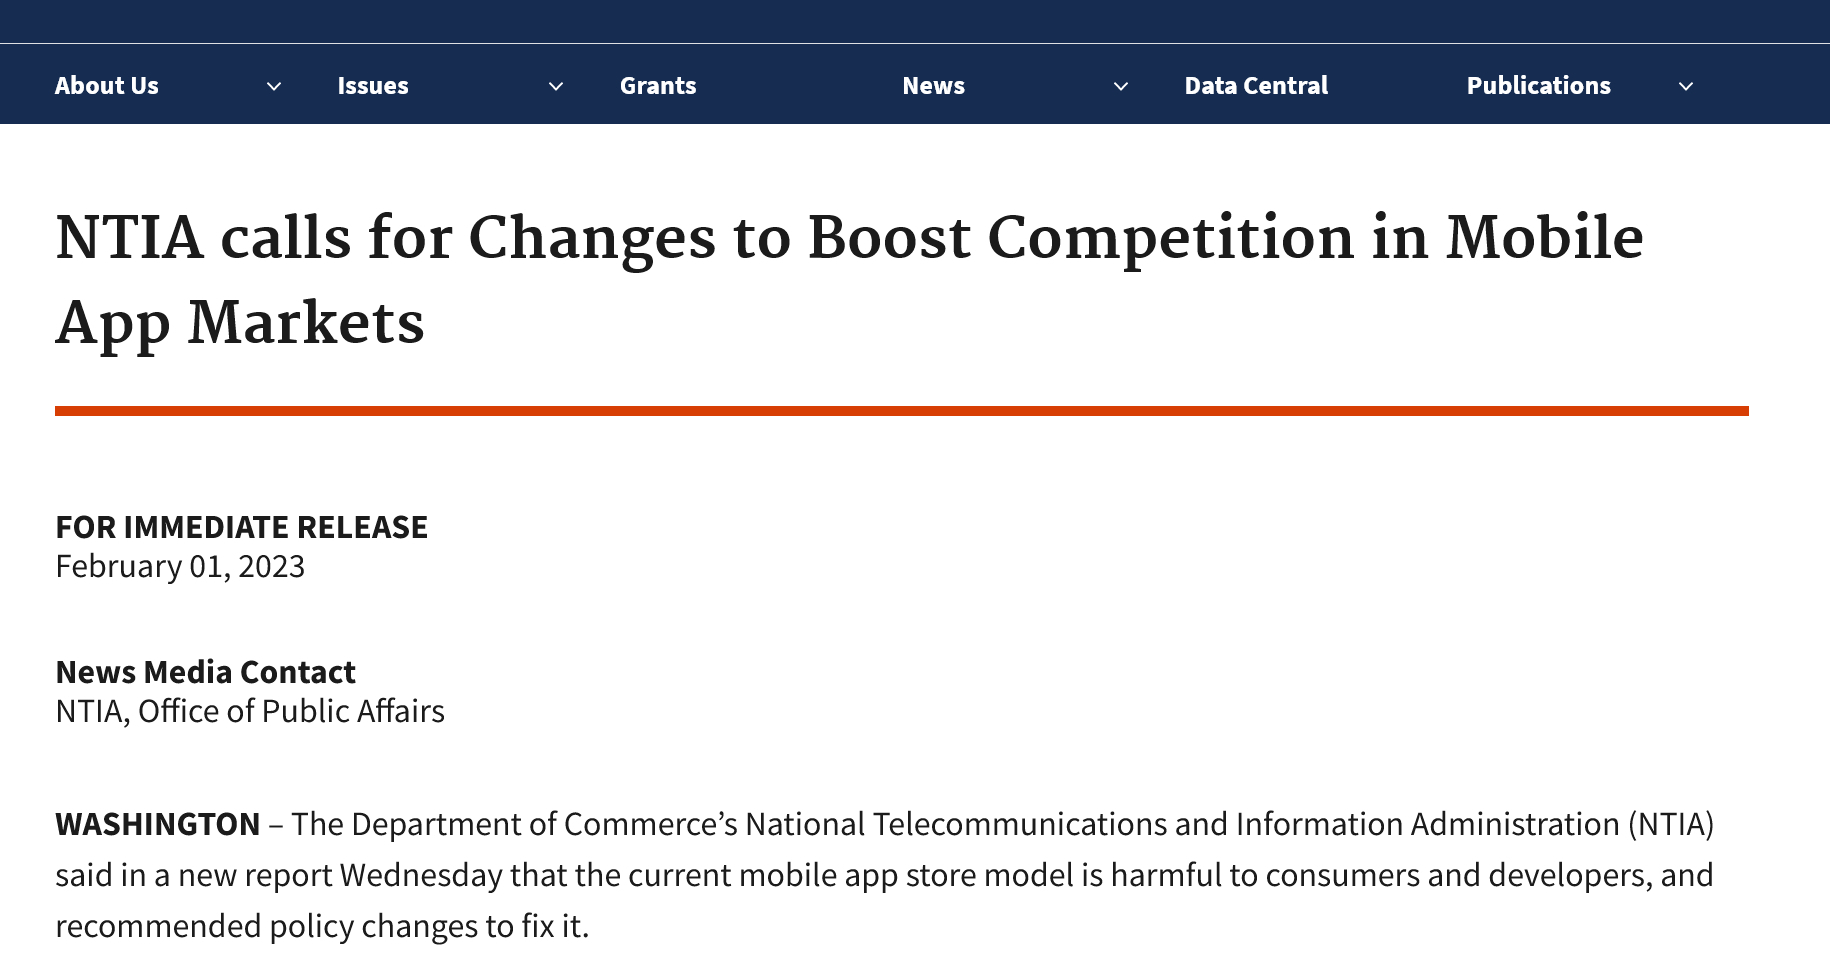This screenshot has width=1830, height=958.
Task: Click the Issues navigation label
Action: point(373,86)
